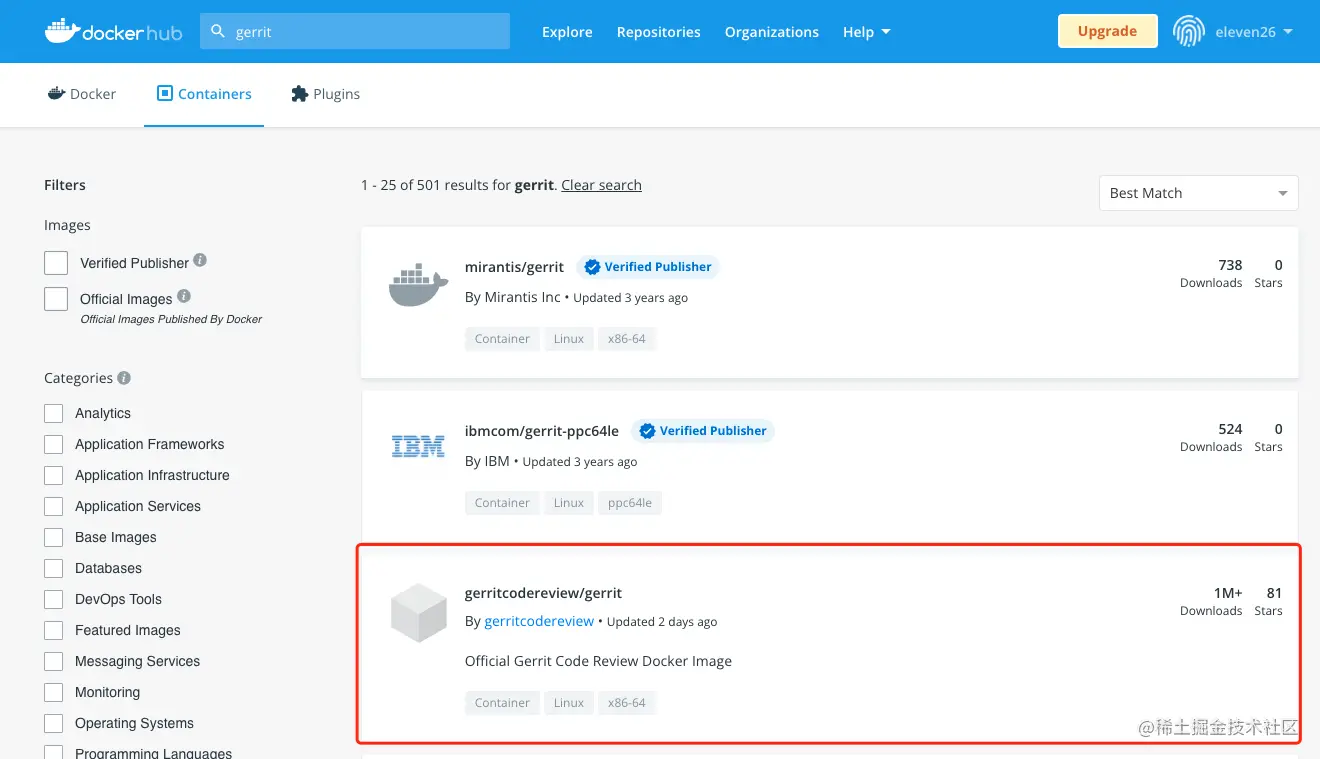Click the cube icon for gerritcodereview/gerrit
This screenshot has height=759, width=1320.
tap(417, 611)
